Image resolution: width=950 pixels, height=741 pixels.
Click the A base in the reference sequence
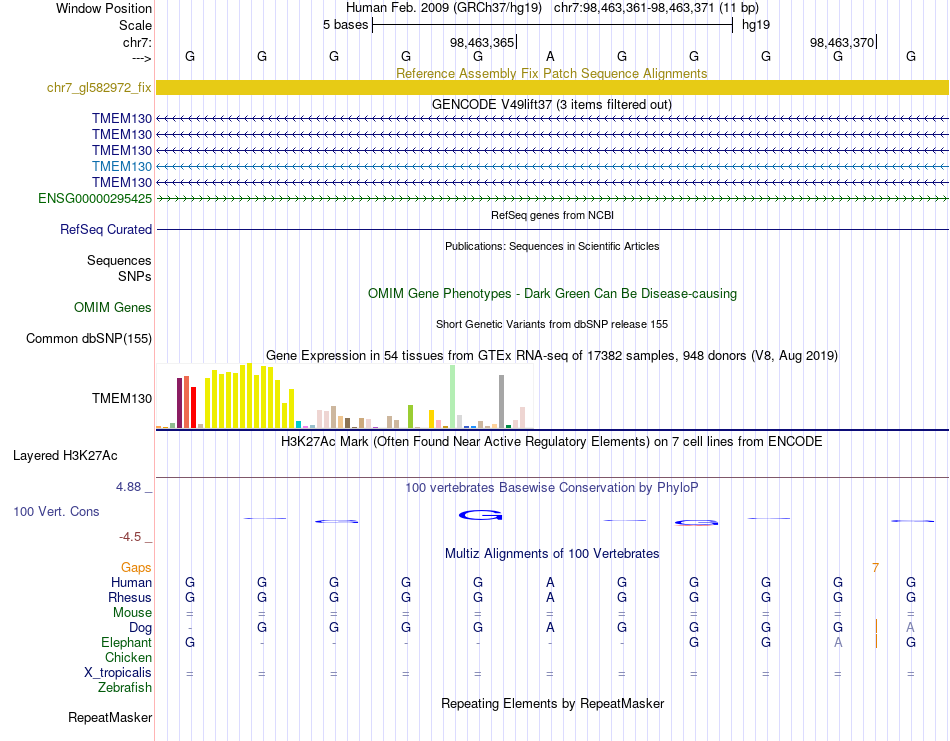click(550, 56)
